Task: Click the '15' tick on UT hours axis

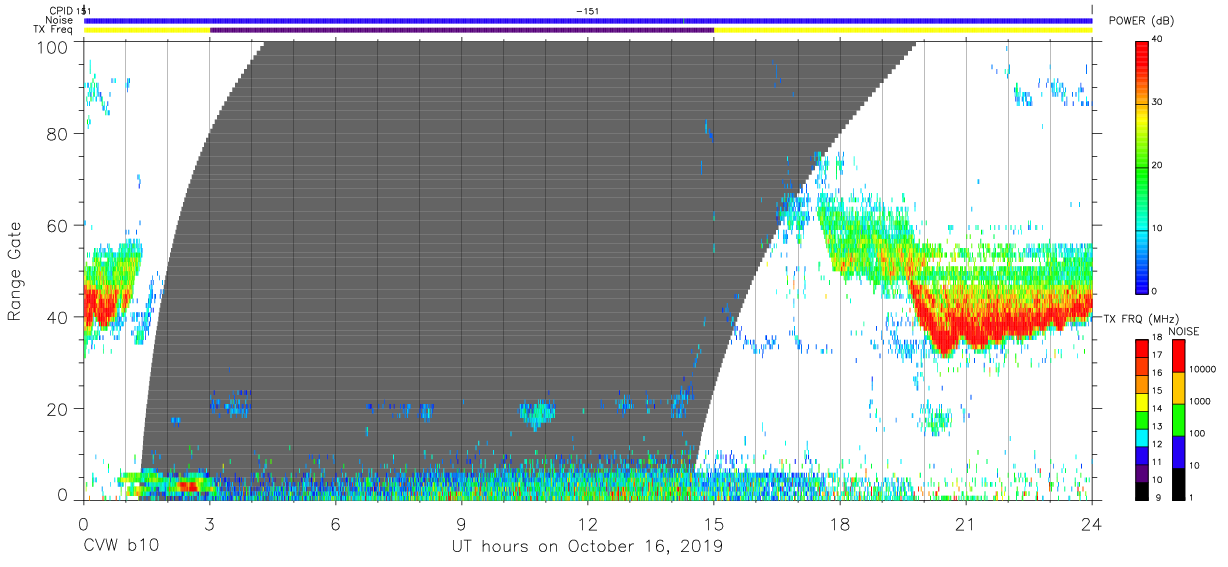Action: pyautogui.click(x=713, y=523)
